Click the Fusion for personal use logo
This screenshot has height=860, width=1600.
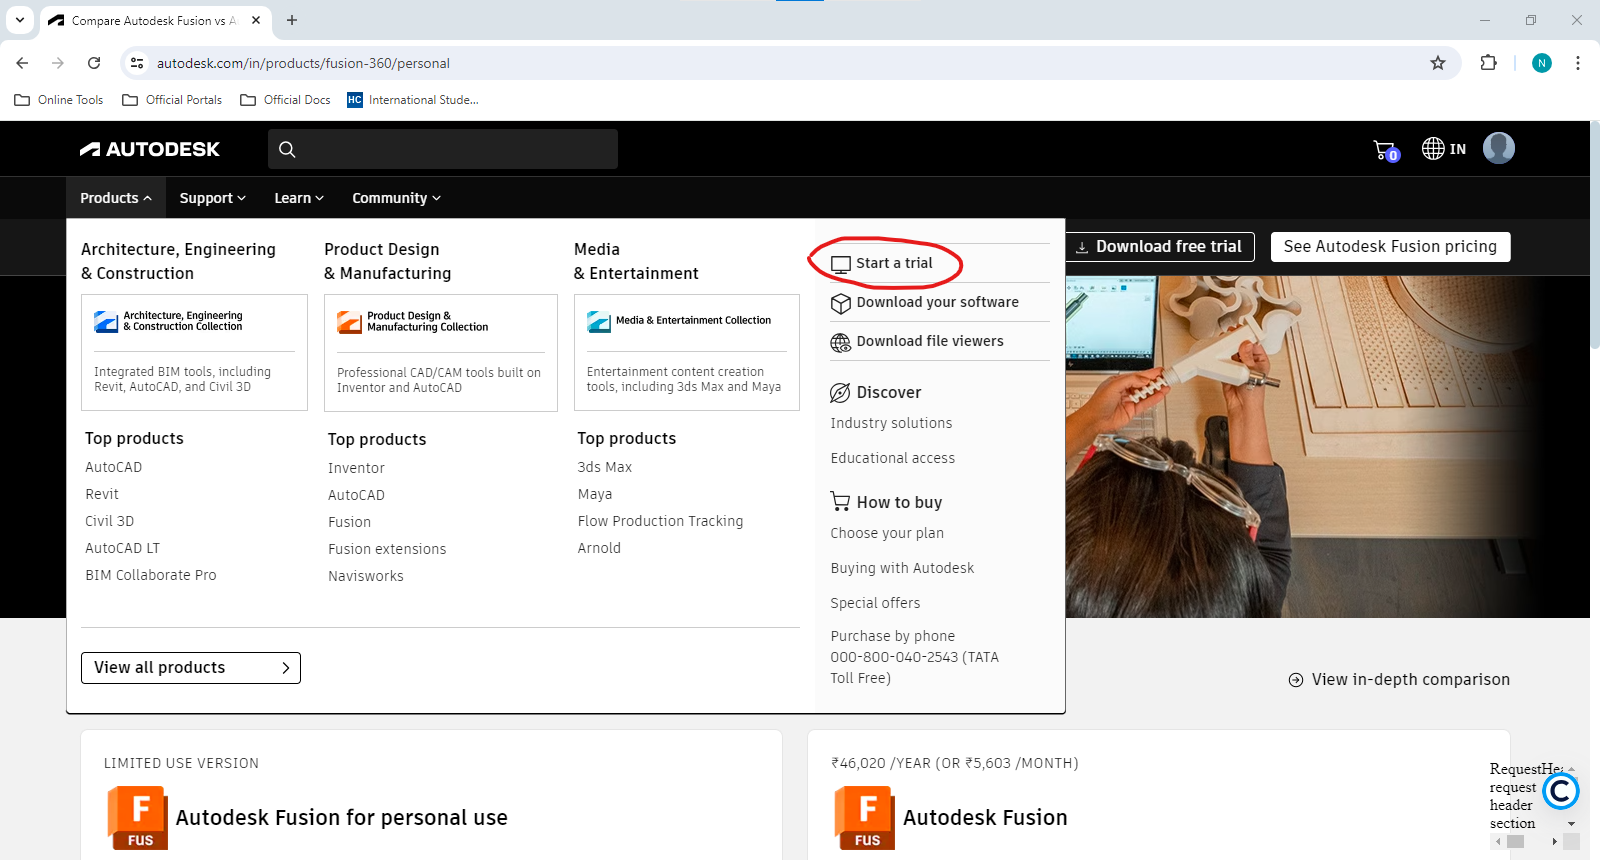click(x=137, y=818)
